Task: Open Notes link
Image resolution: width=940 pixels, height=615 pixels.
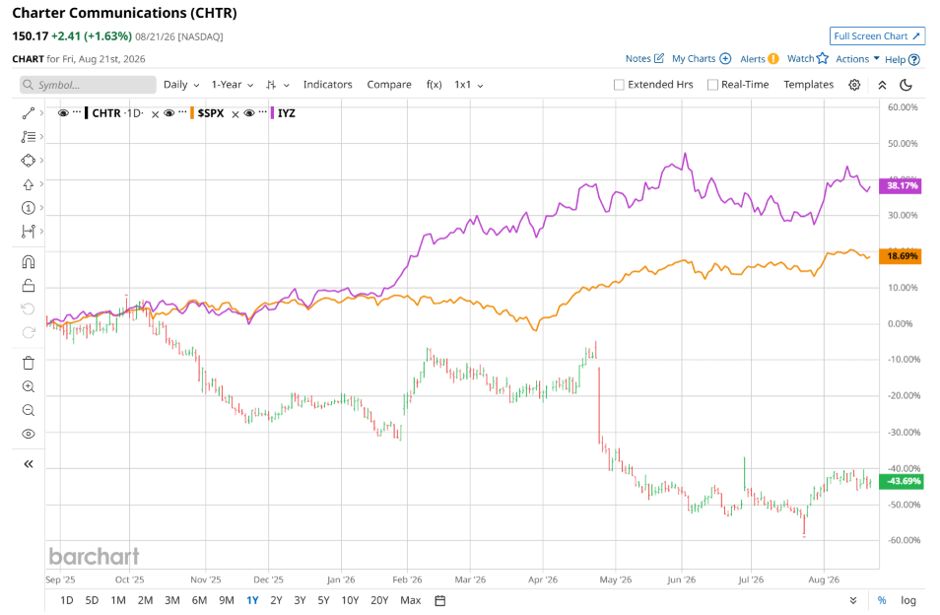Action: pos(644,59)
